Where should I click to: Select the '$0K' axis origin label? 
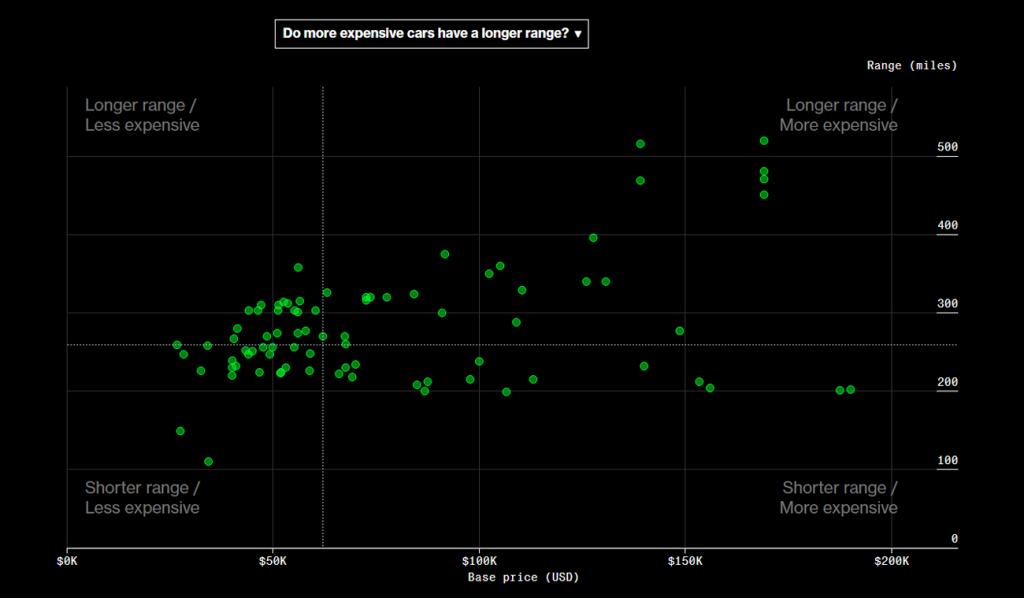[67, 561]
